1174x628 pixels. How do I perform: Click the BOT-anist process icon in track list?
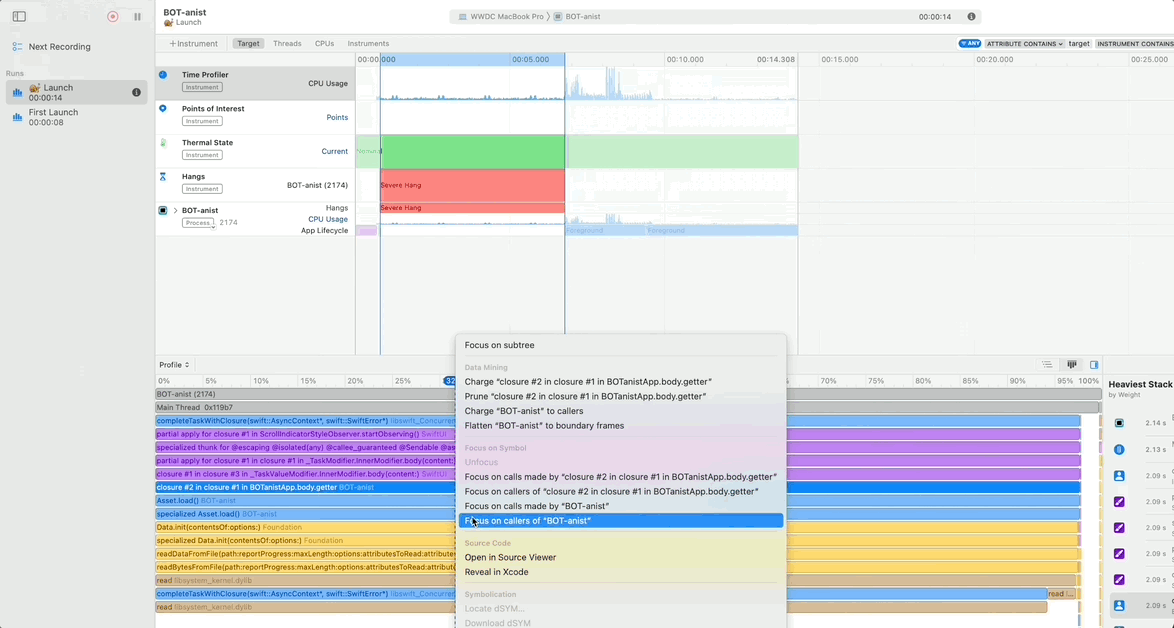(x=162, y=210)
